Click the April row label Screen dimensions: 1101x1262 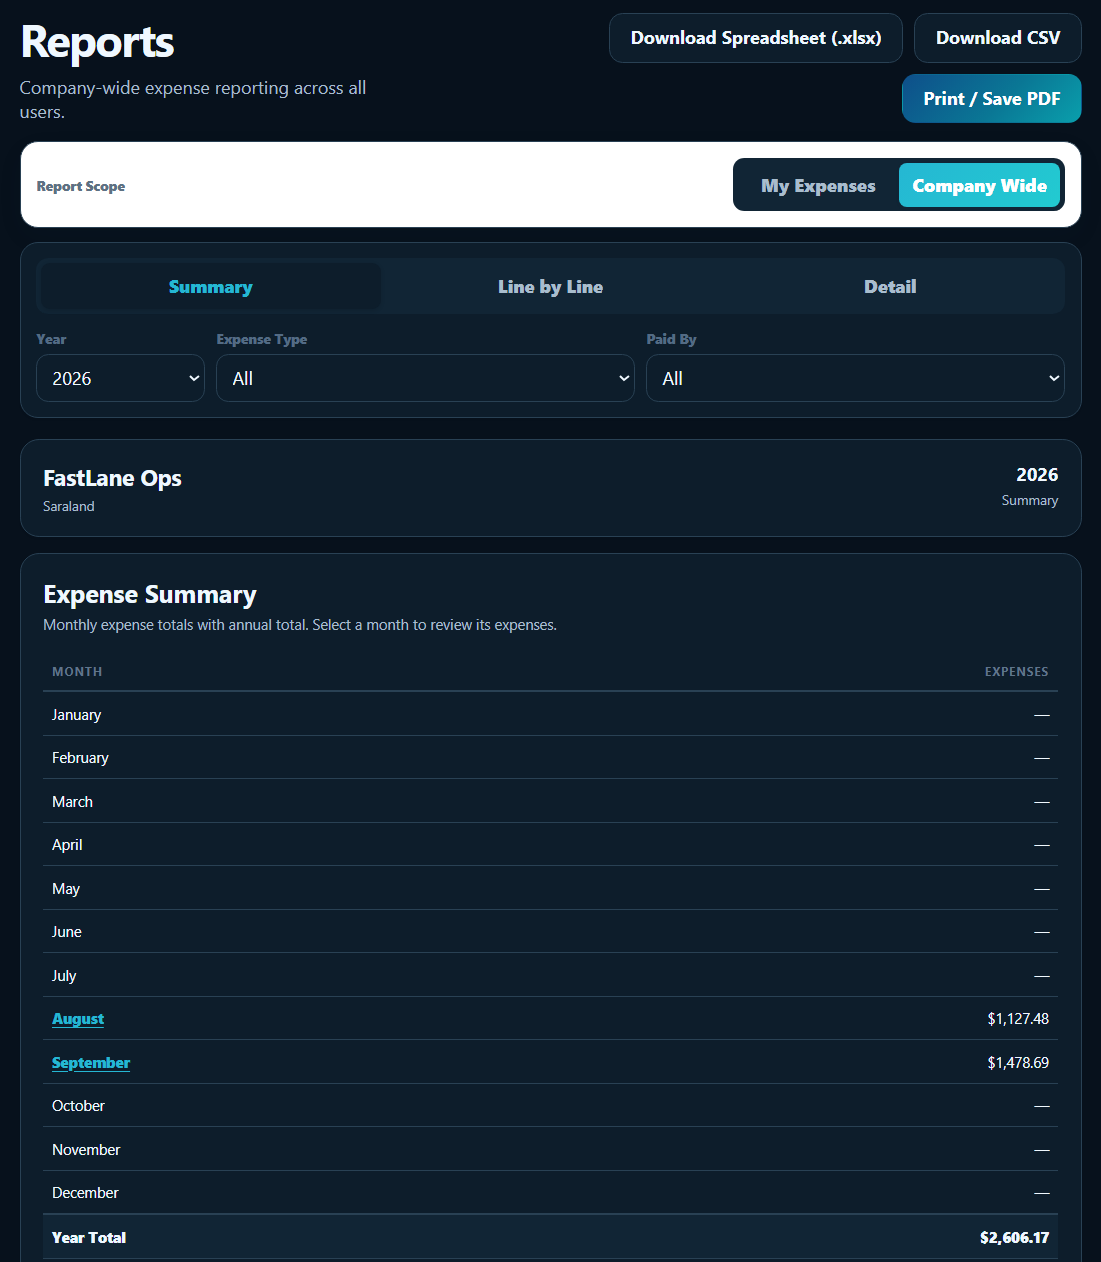tap(67, 845)
